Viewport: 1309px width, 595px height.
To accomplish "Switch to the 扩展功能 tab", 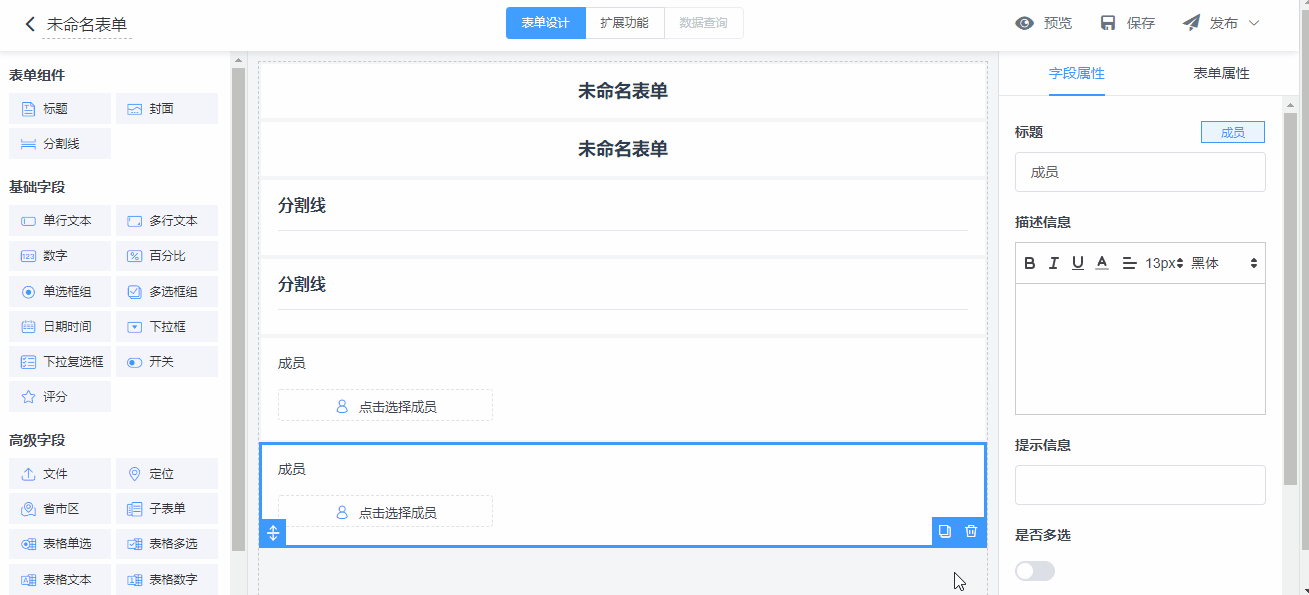I will click(624, 23).
